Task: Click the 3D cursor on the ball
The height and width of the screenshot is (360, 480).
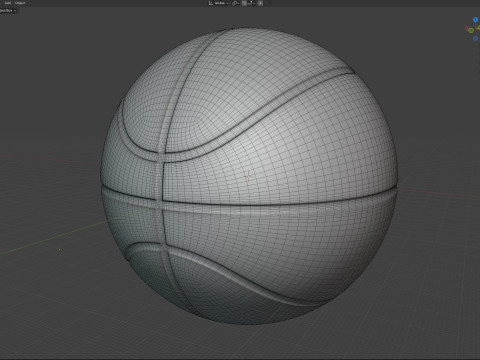Action: coord(248,176)
